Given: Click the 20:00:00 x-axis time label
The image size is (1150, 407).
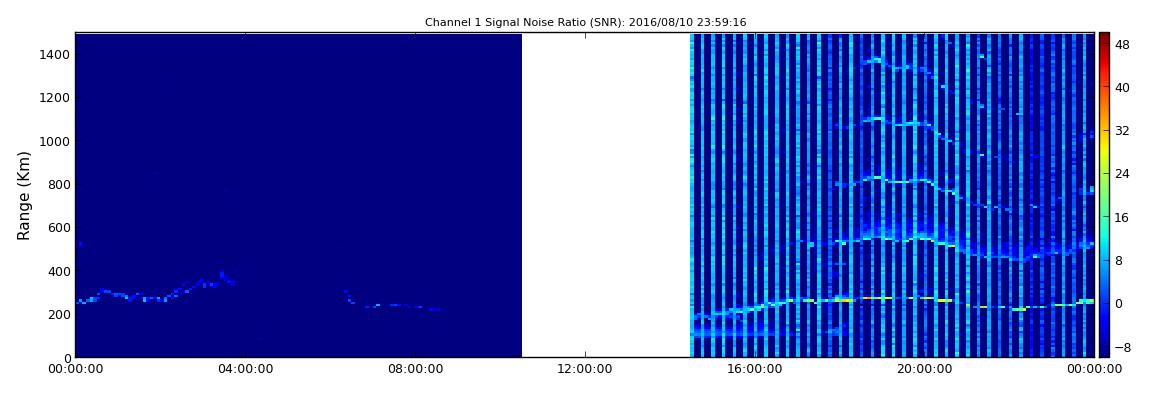Looking at the screenshot, I should (x=925, y=370).
